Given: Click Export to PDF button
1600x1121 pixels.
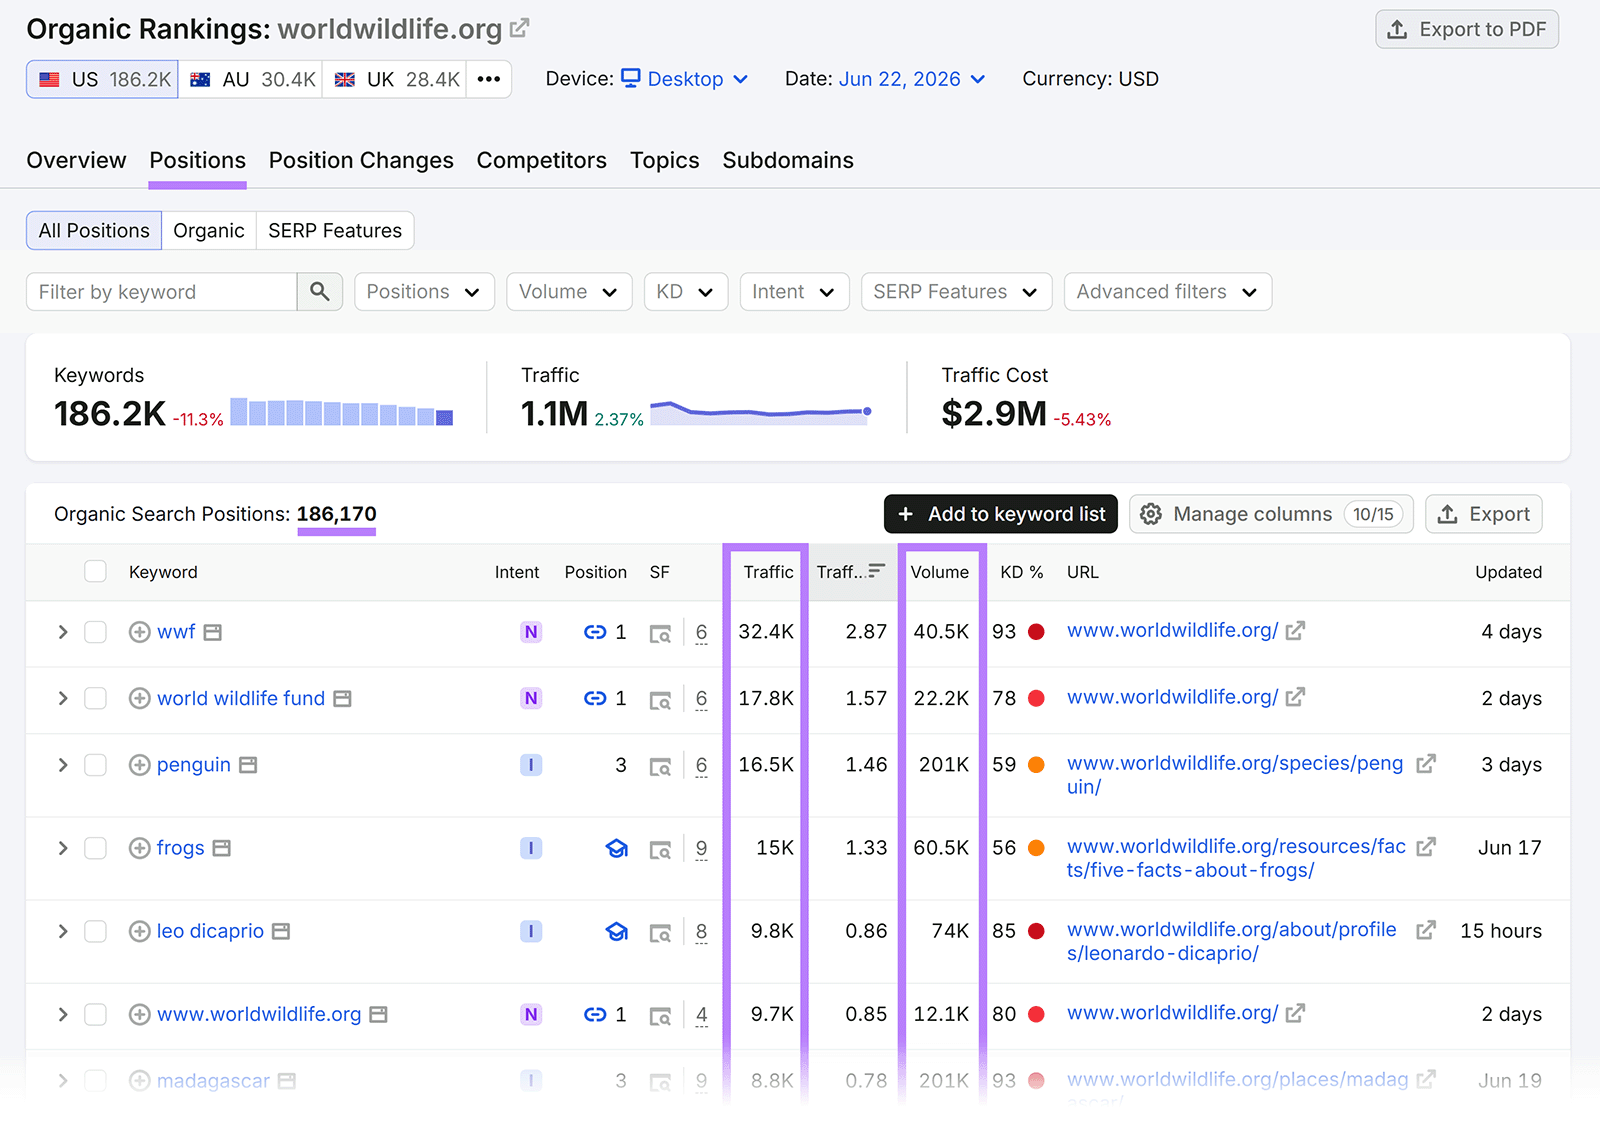Looking at the screenshot, I should coord(1467,29).
